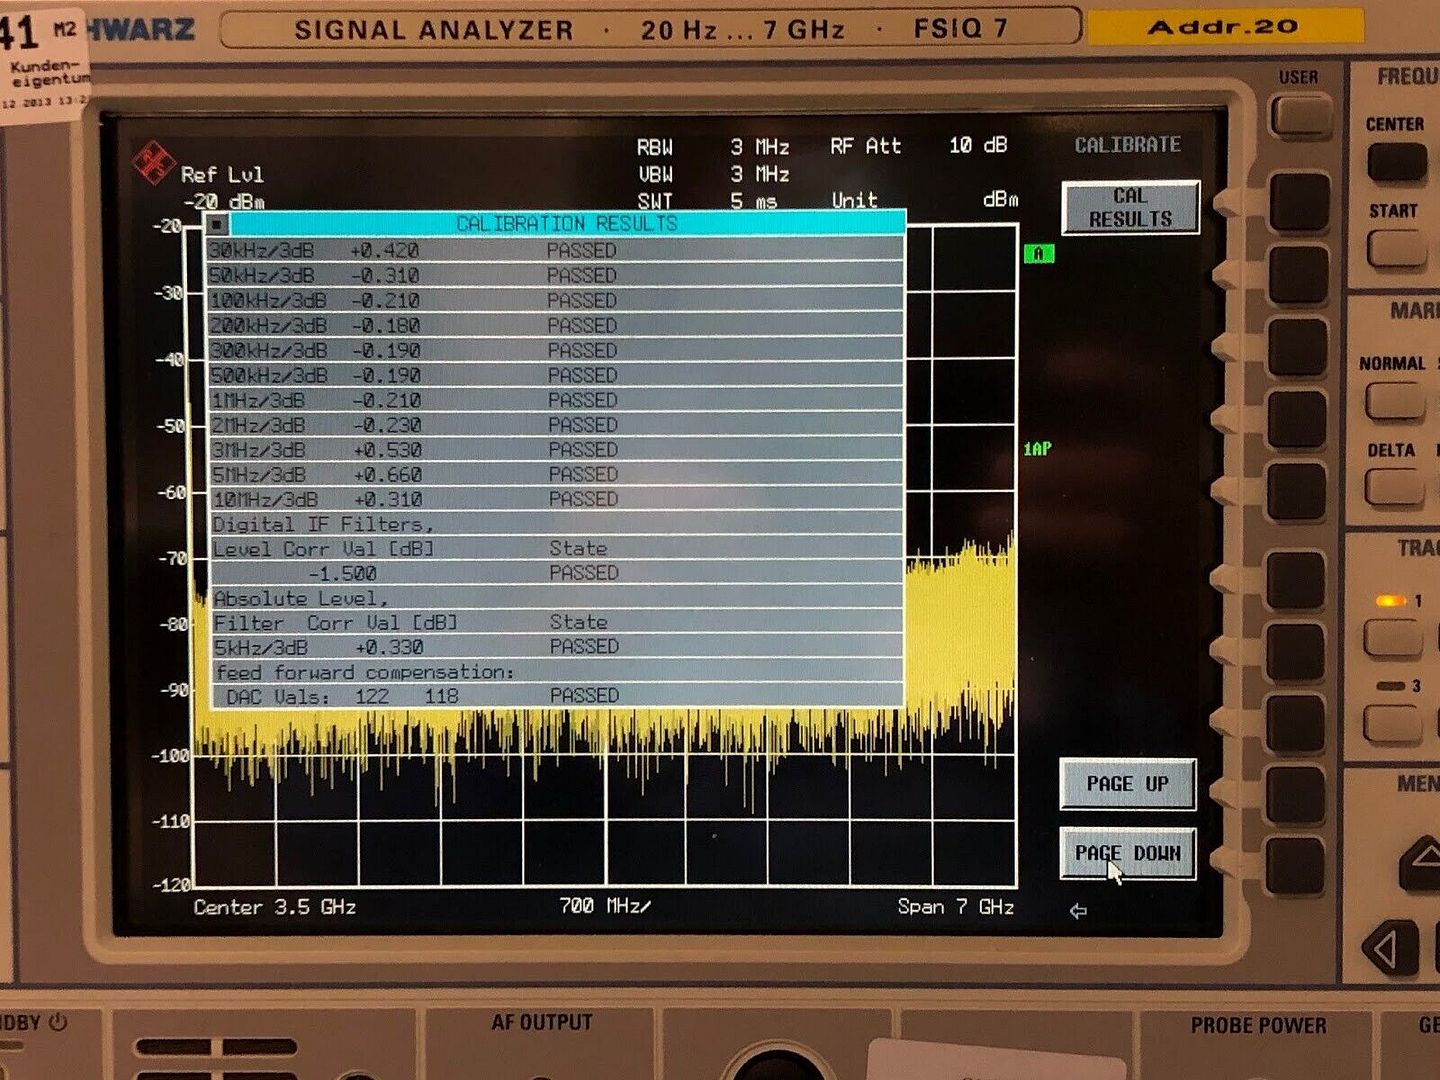1440x1080 pixels.
Task: Click the Digital IF Filters heading
Action: 323,524
